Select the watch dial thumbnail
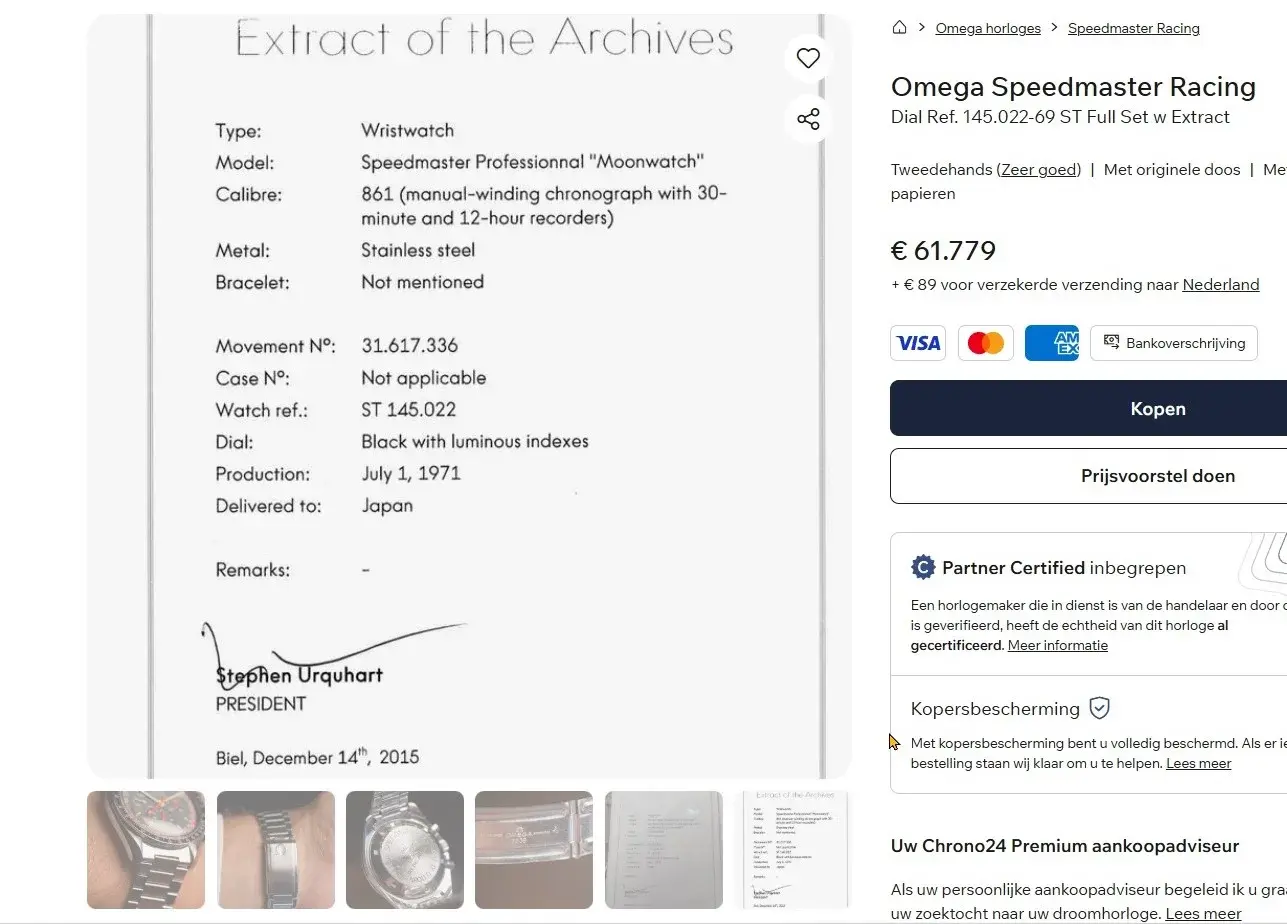 (146, 850)
